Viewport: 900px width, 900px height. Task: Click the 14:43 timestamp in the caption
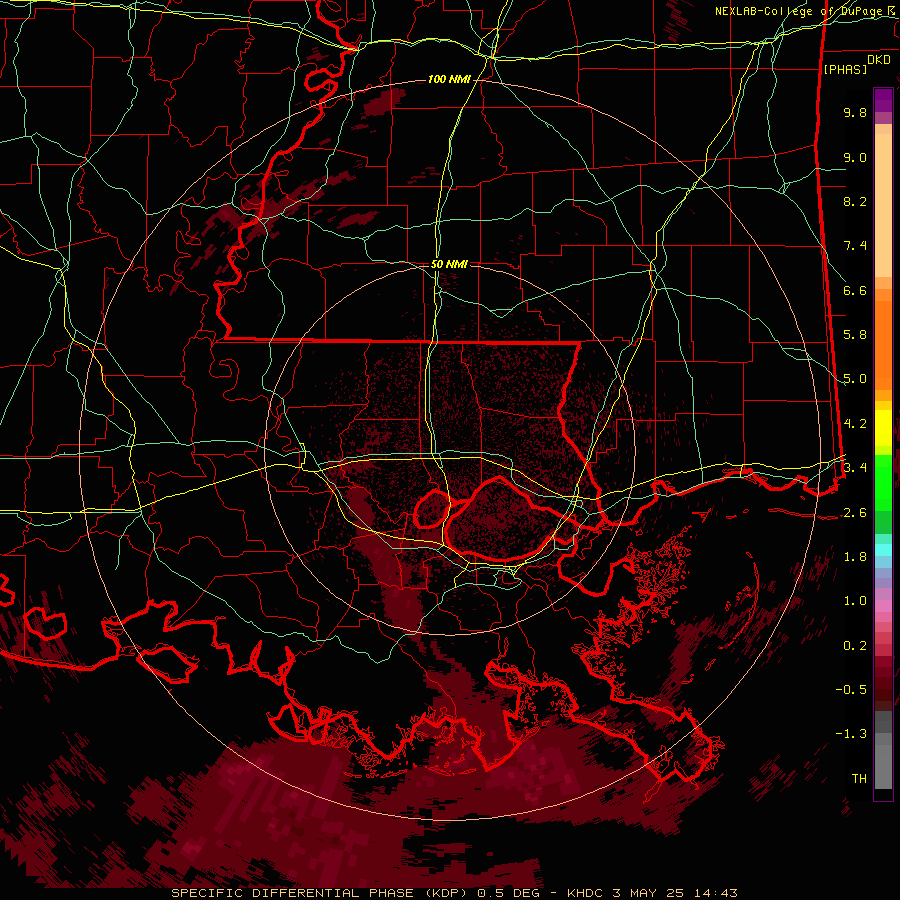pyautogui.click(x=715, y=893)
